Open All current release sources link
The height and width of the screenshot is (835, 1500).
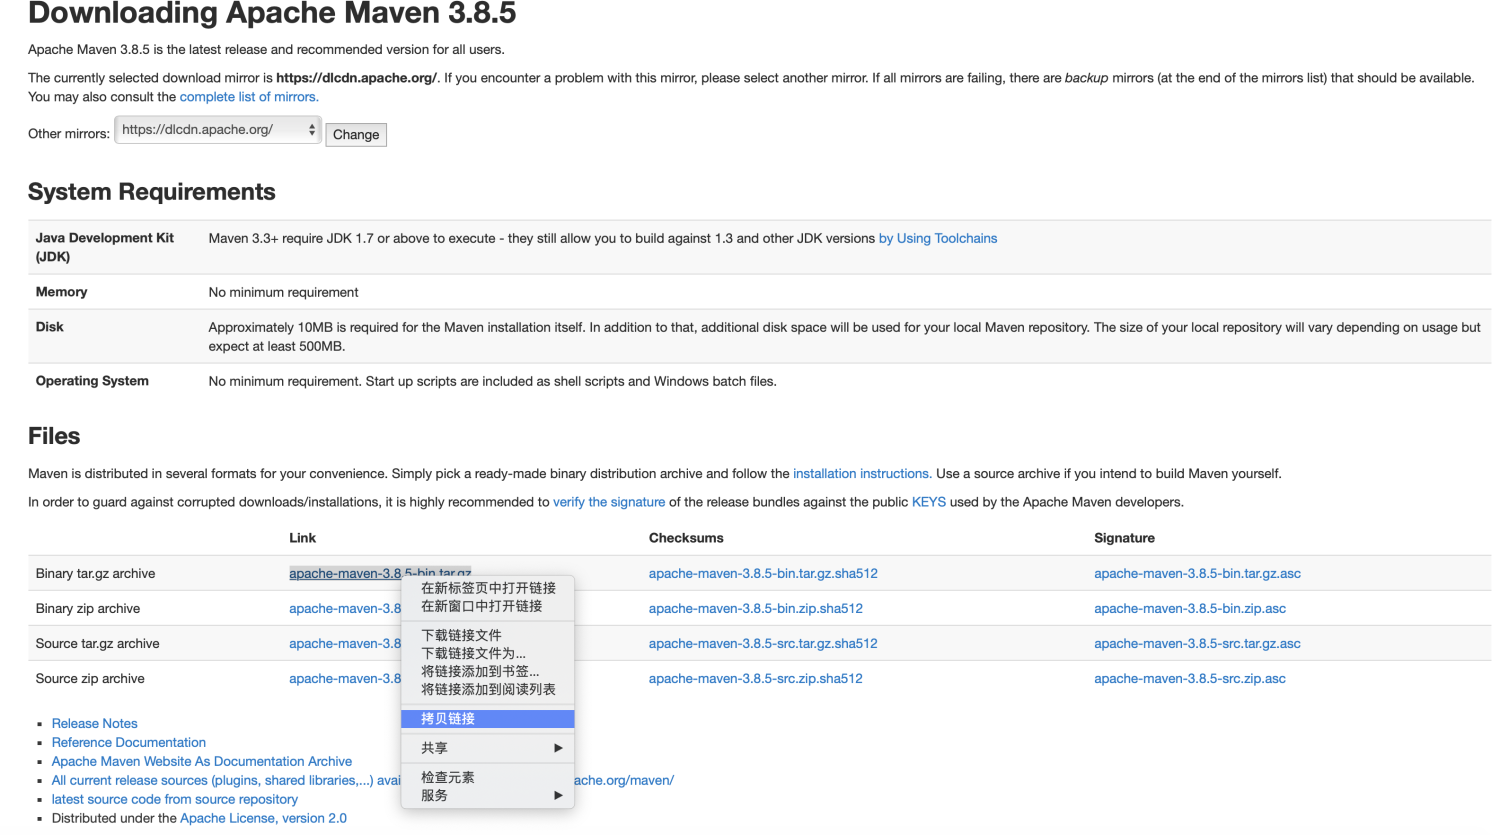click(x=226, y=780)
